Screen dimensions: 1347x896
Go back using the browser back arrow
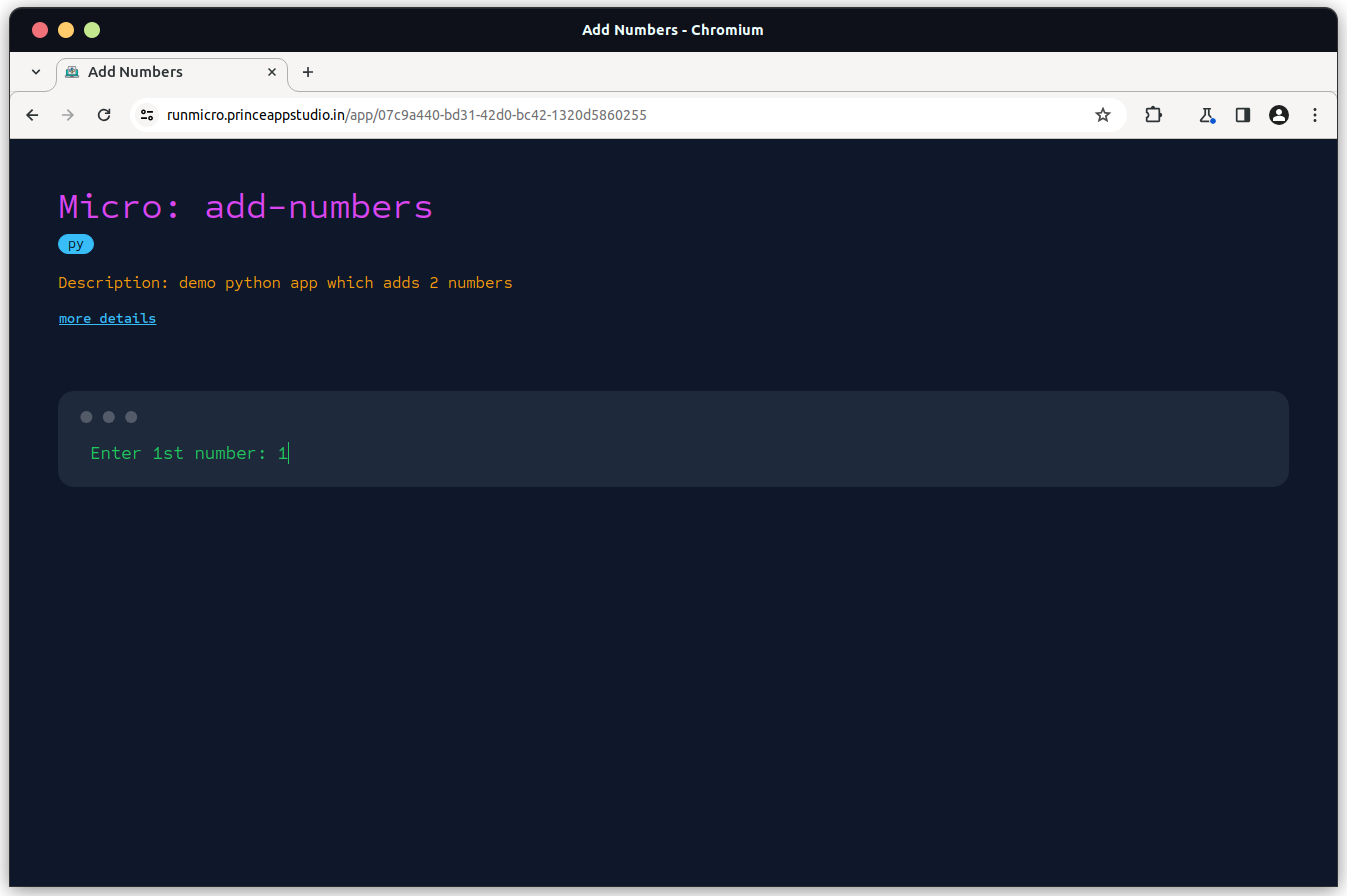tap(32, 115)
